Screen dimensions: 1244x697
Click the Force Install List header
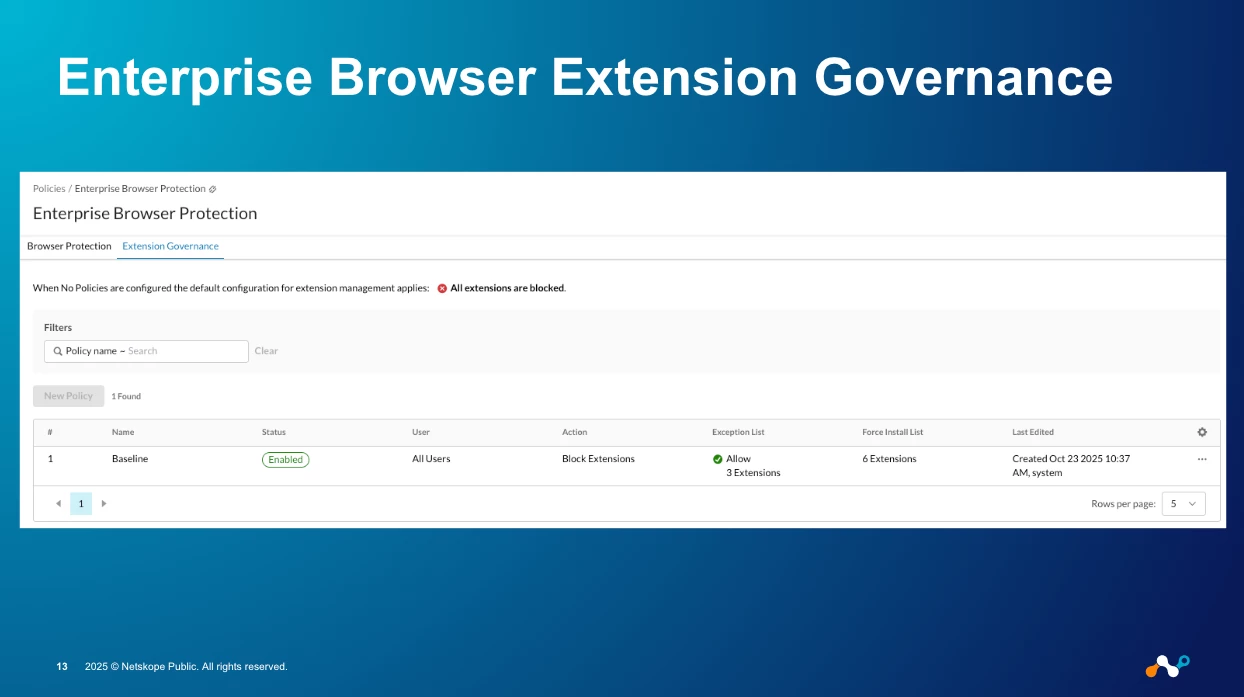(893, 432)
